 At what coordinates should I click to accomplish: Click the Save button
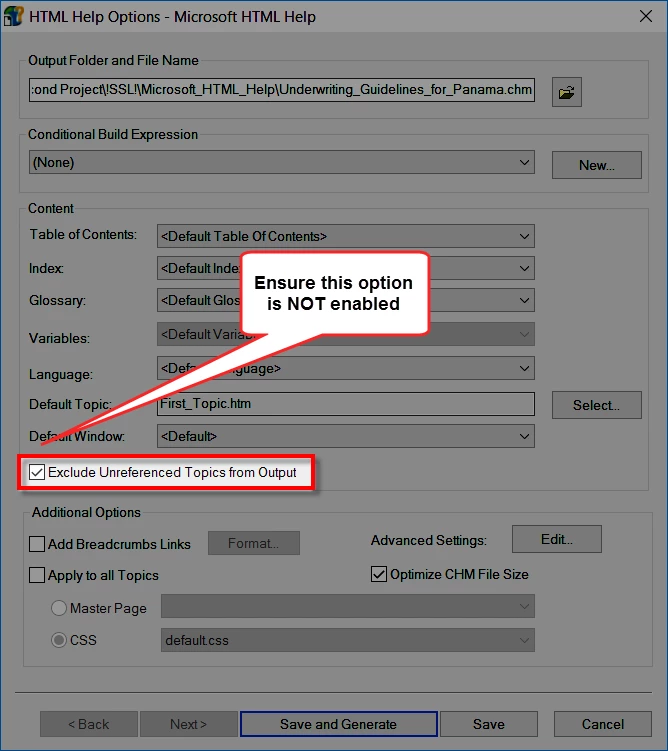tap(489, 724)
